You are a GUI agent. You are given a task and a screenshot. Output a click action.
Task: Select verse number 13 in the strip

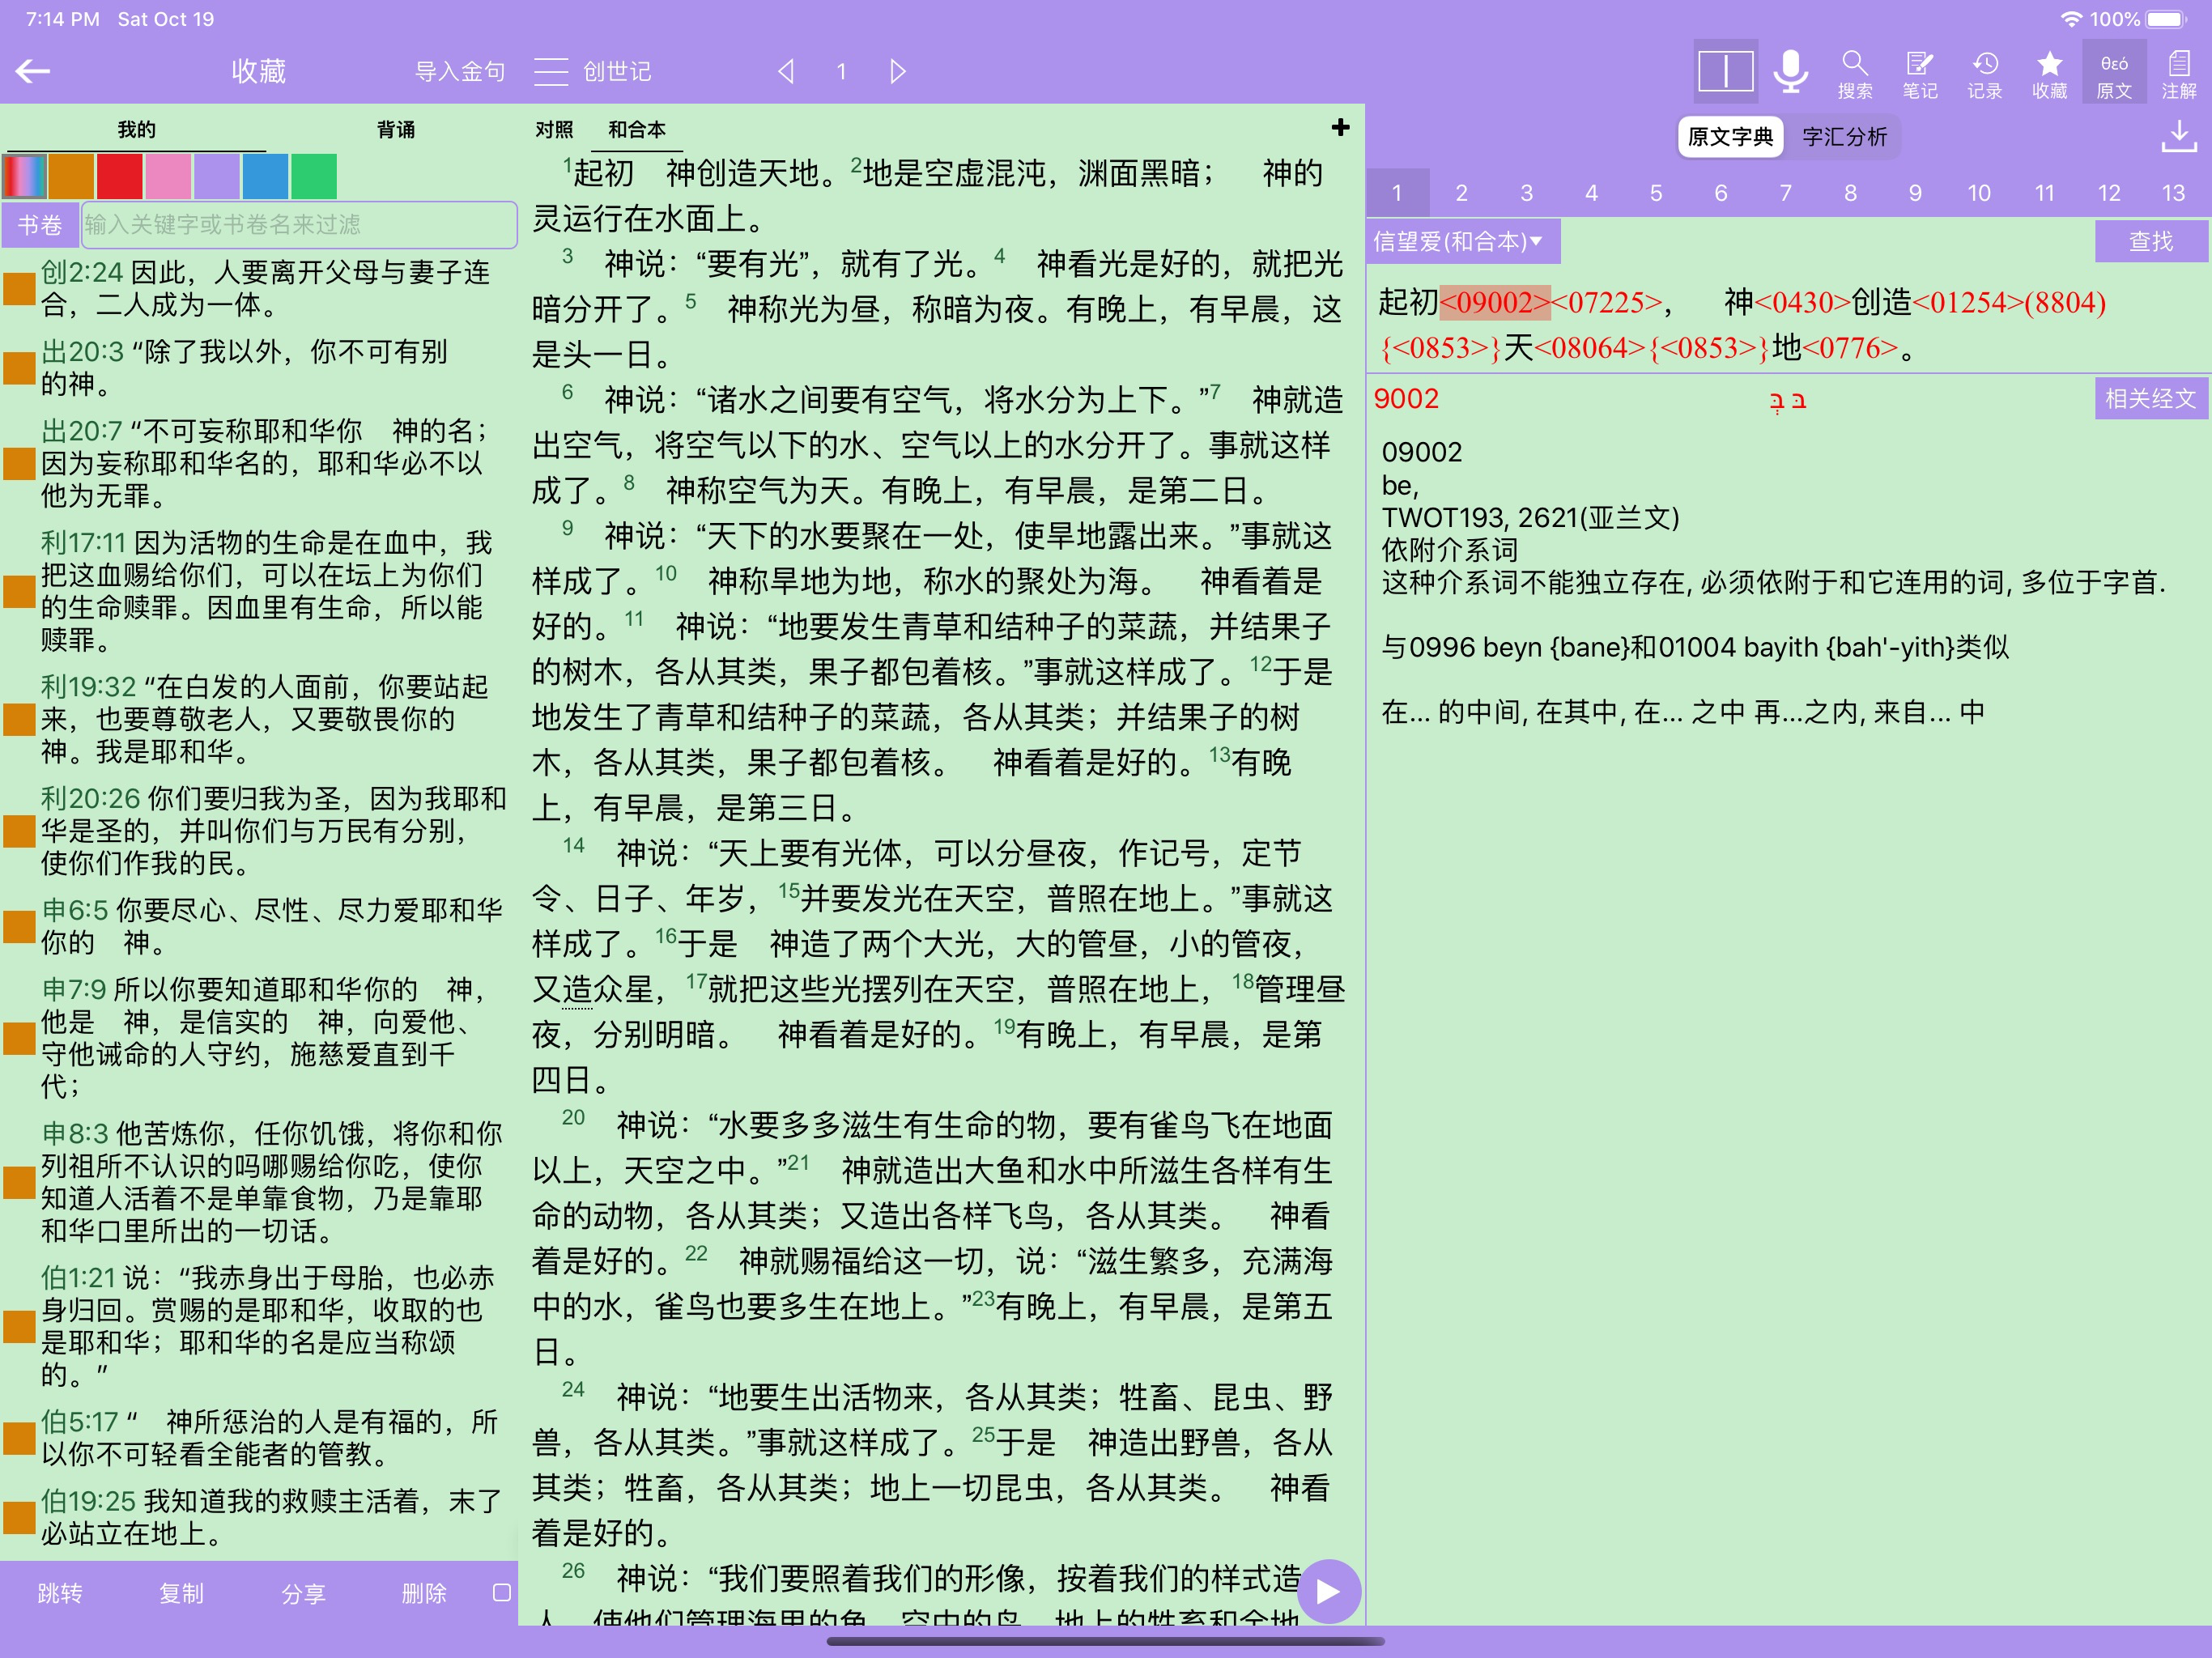[2174, 193]
